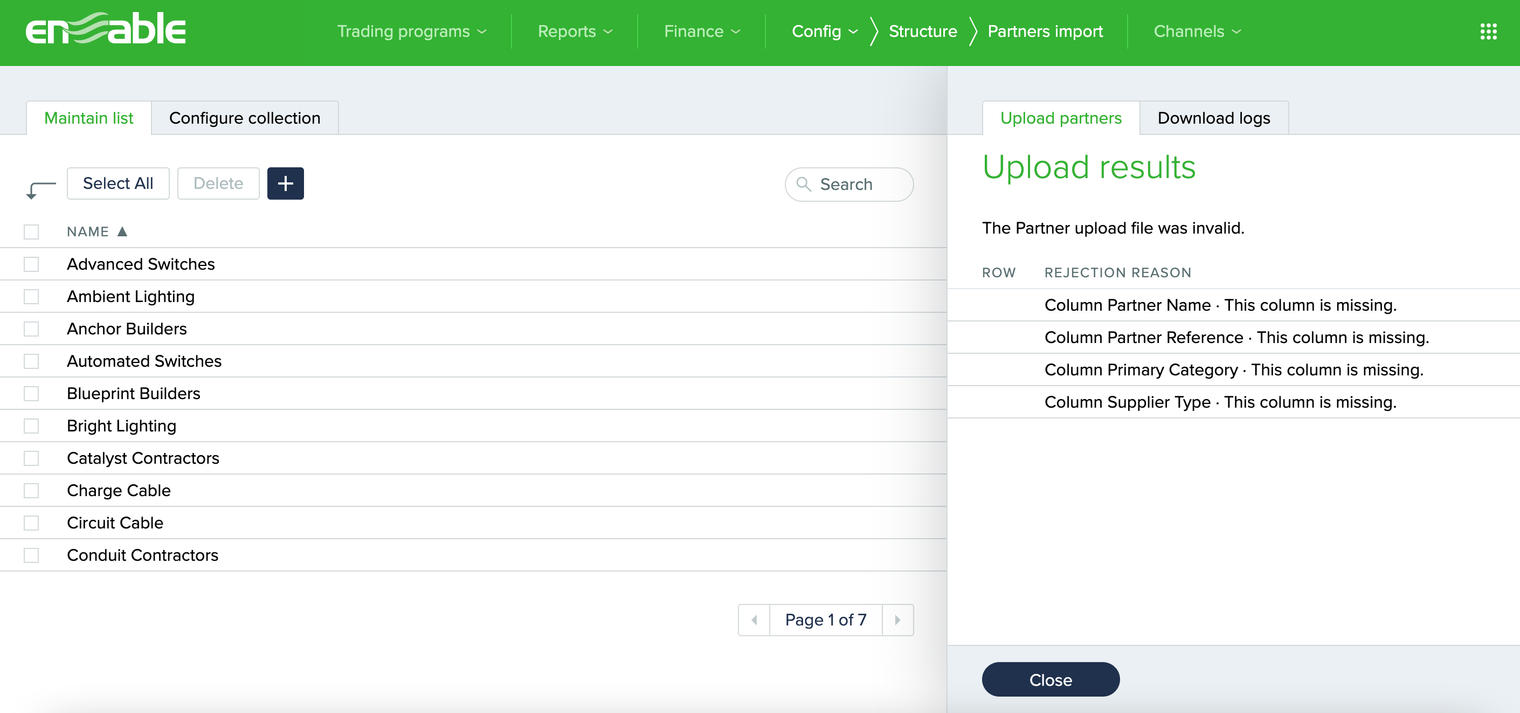This screenshot has height=713, width=1520.
Task: Open the Bright Lighting partner
Action: coord(121,426)
